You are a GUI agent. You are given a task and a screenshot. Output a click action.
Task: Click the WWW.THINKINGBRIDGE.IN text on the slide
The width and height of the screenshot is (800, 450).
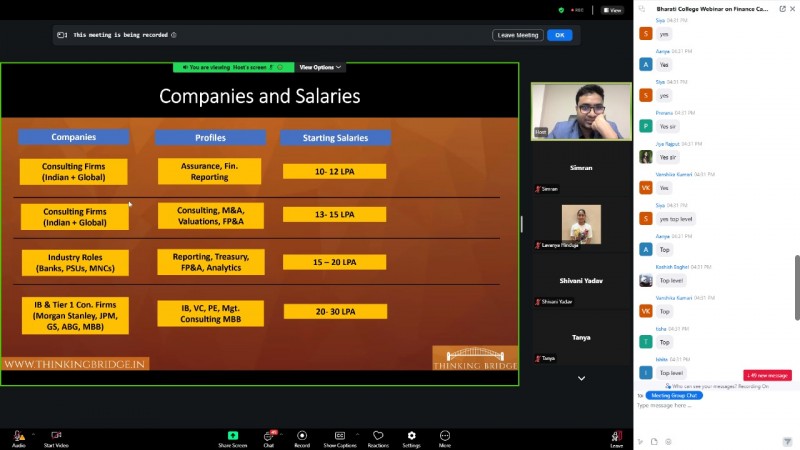(75, 364)
